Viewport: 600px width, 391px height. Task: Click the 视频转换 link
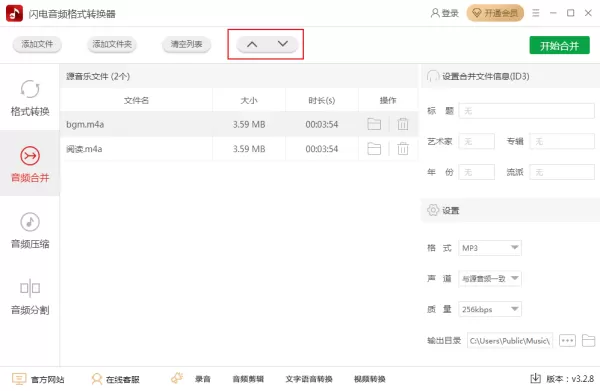(370, 379)
